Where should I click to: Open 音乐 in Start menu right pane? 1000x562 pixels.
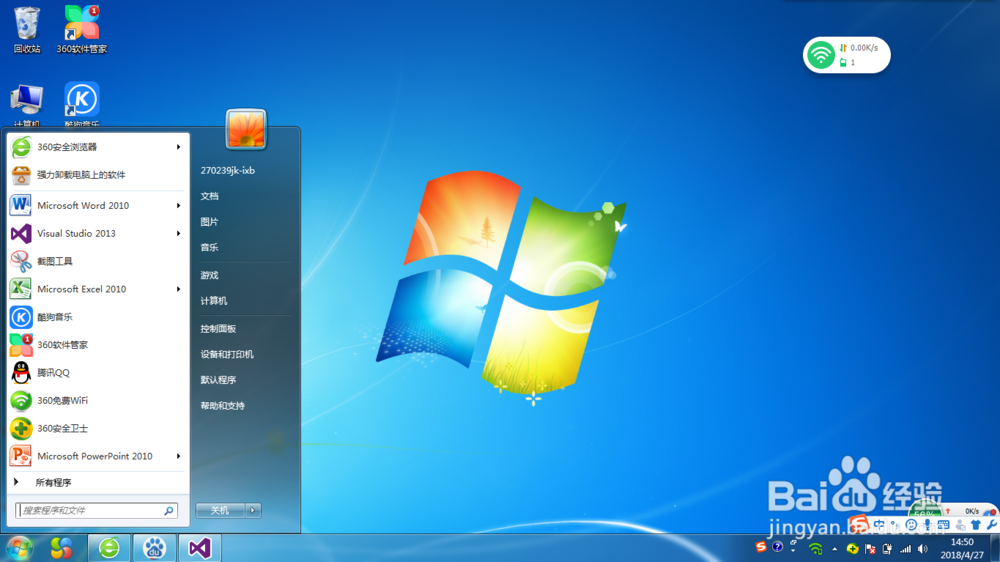[210, 247]
